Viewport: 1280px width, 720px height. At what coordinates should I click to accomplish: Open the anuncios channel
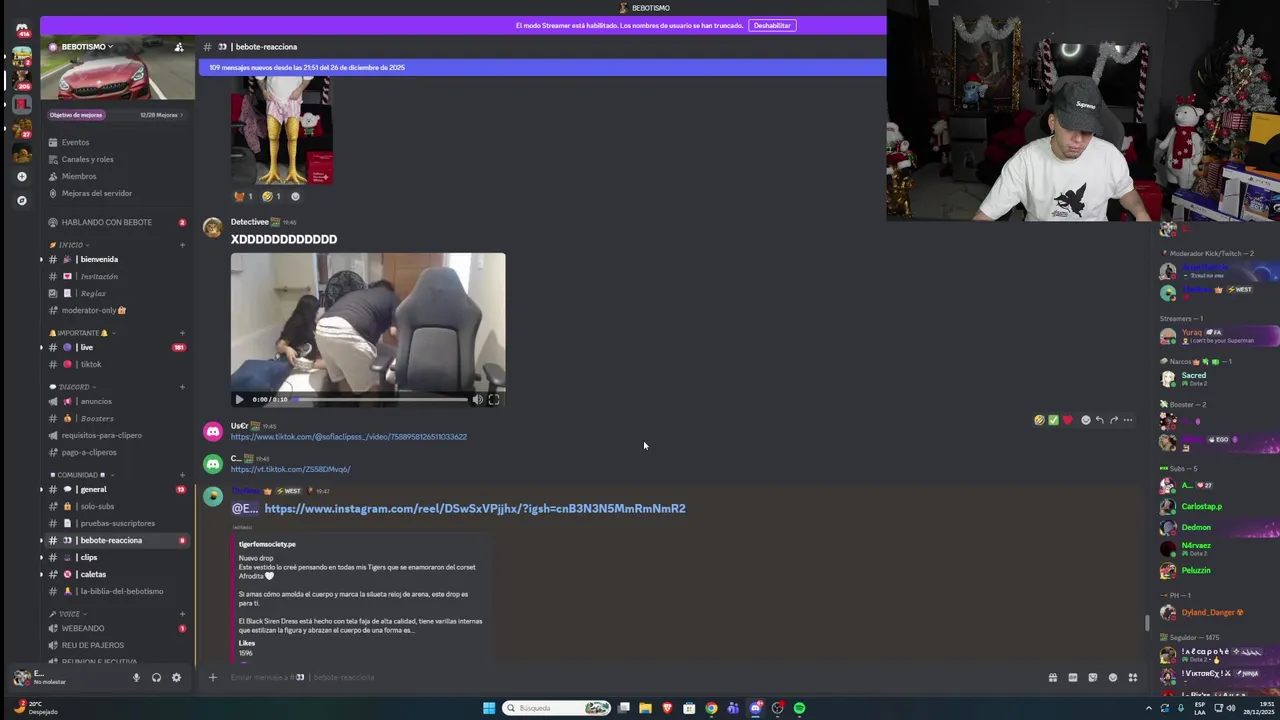[117, 401]
